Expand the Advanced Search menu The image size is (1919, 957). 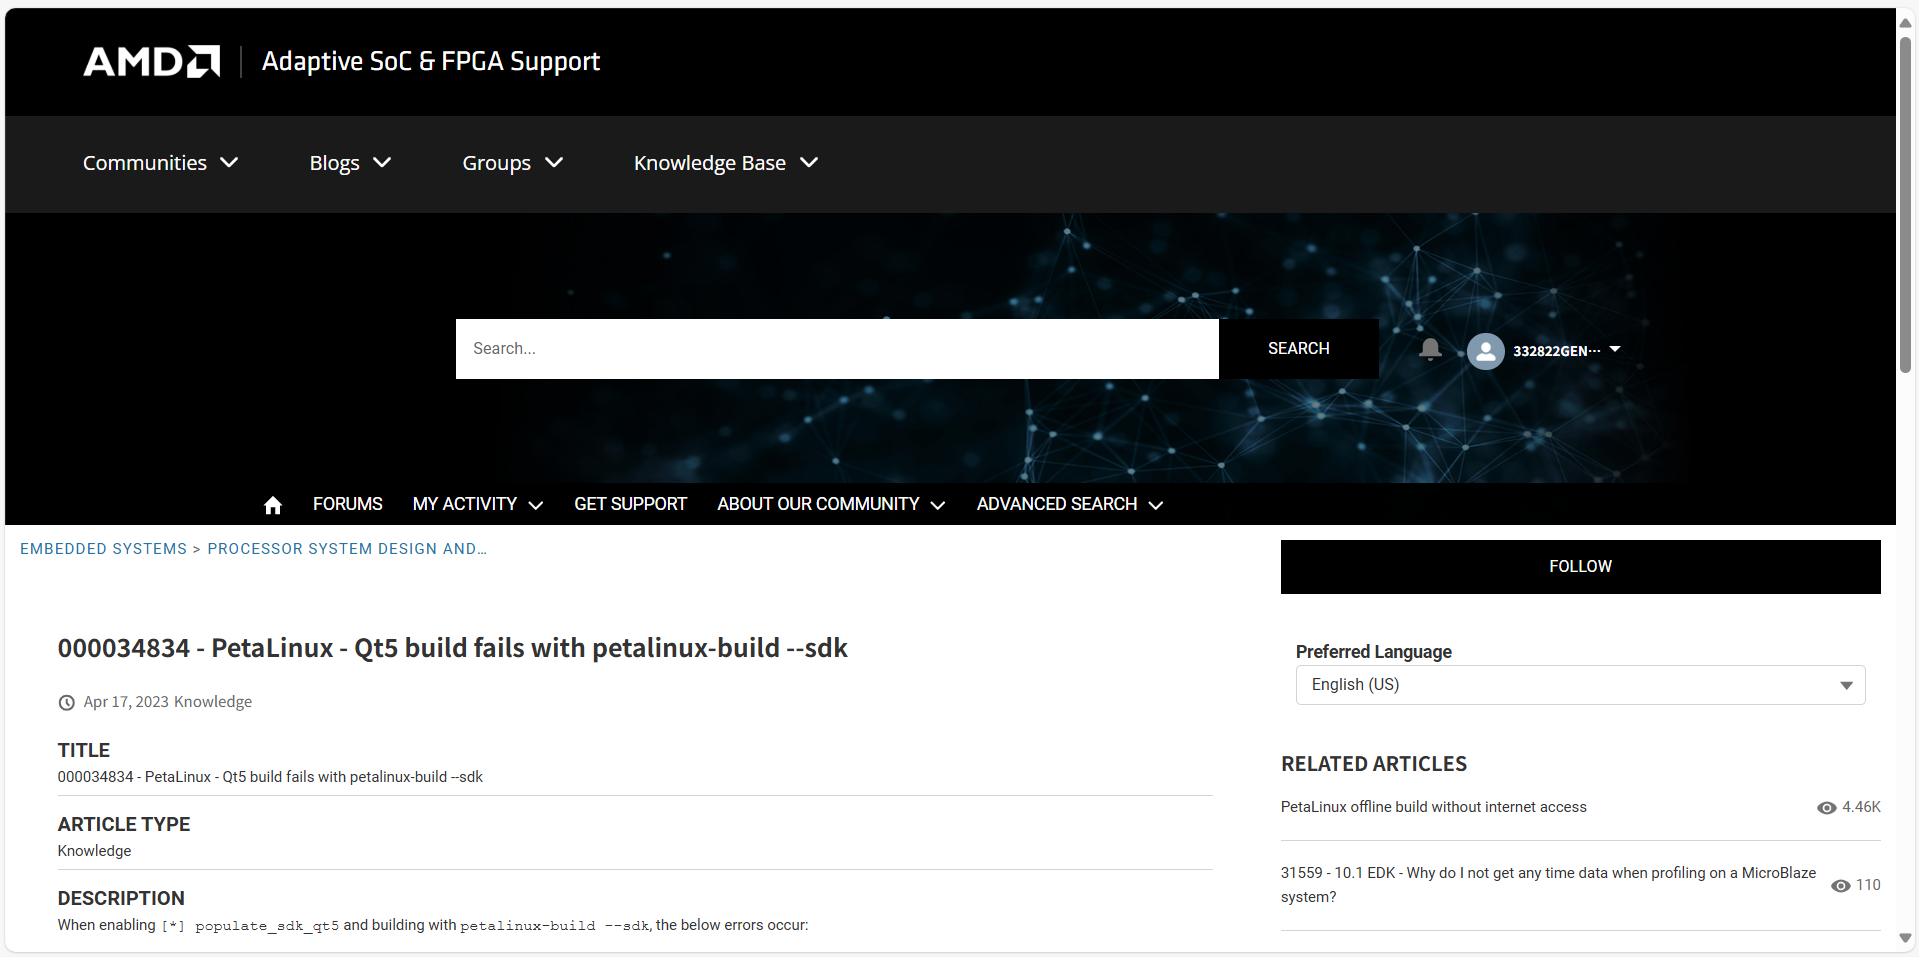point(1070,504)
